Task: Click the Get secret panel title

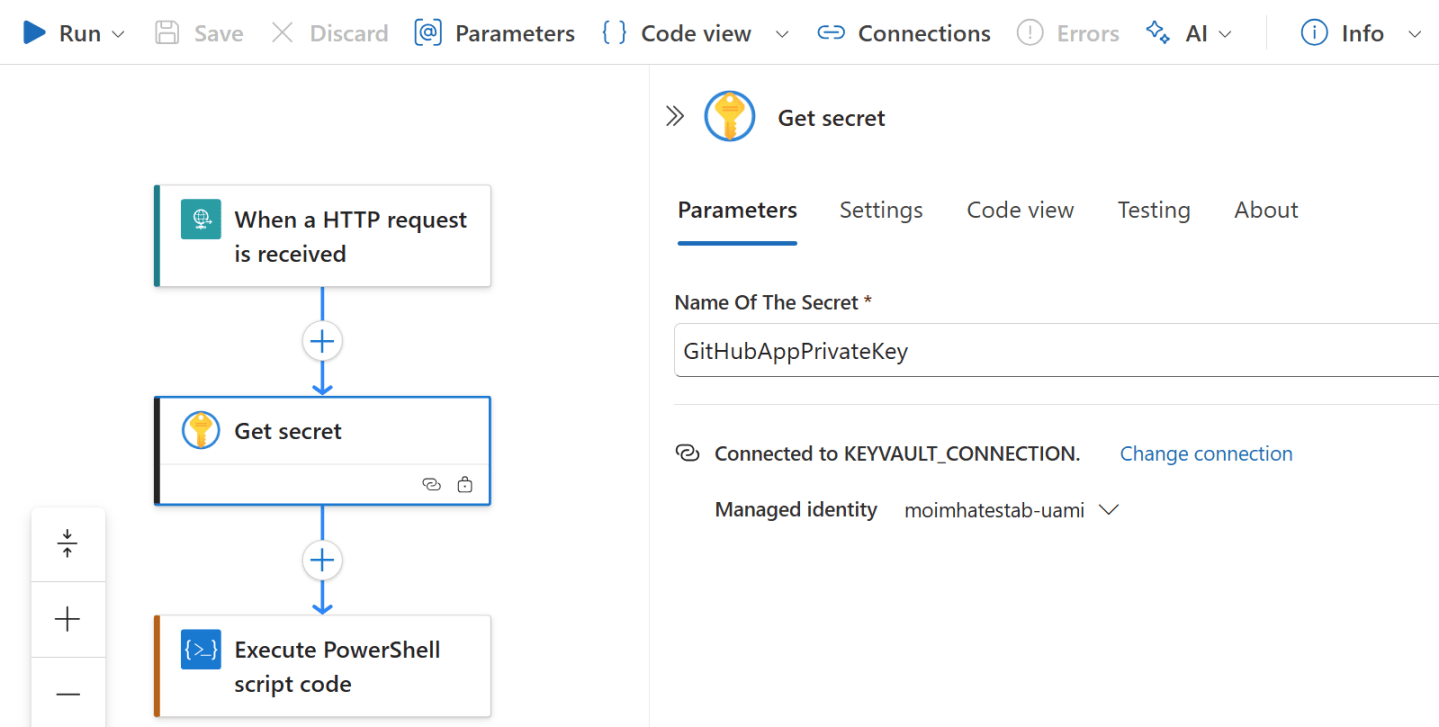Action: pyautogui.click(x=832, y=118)
